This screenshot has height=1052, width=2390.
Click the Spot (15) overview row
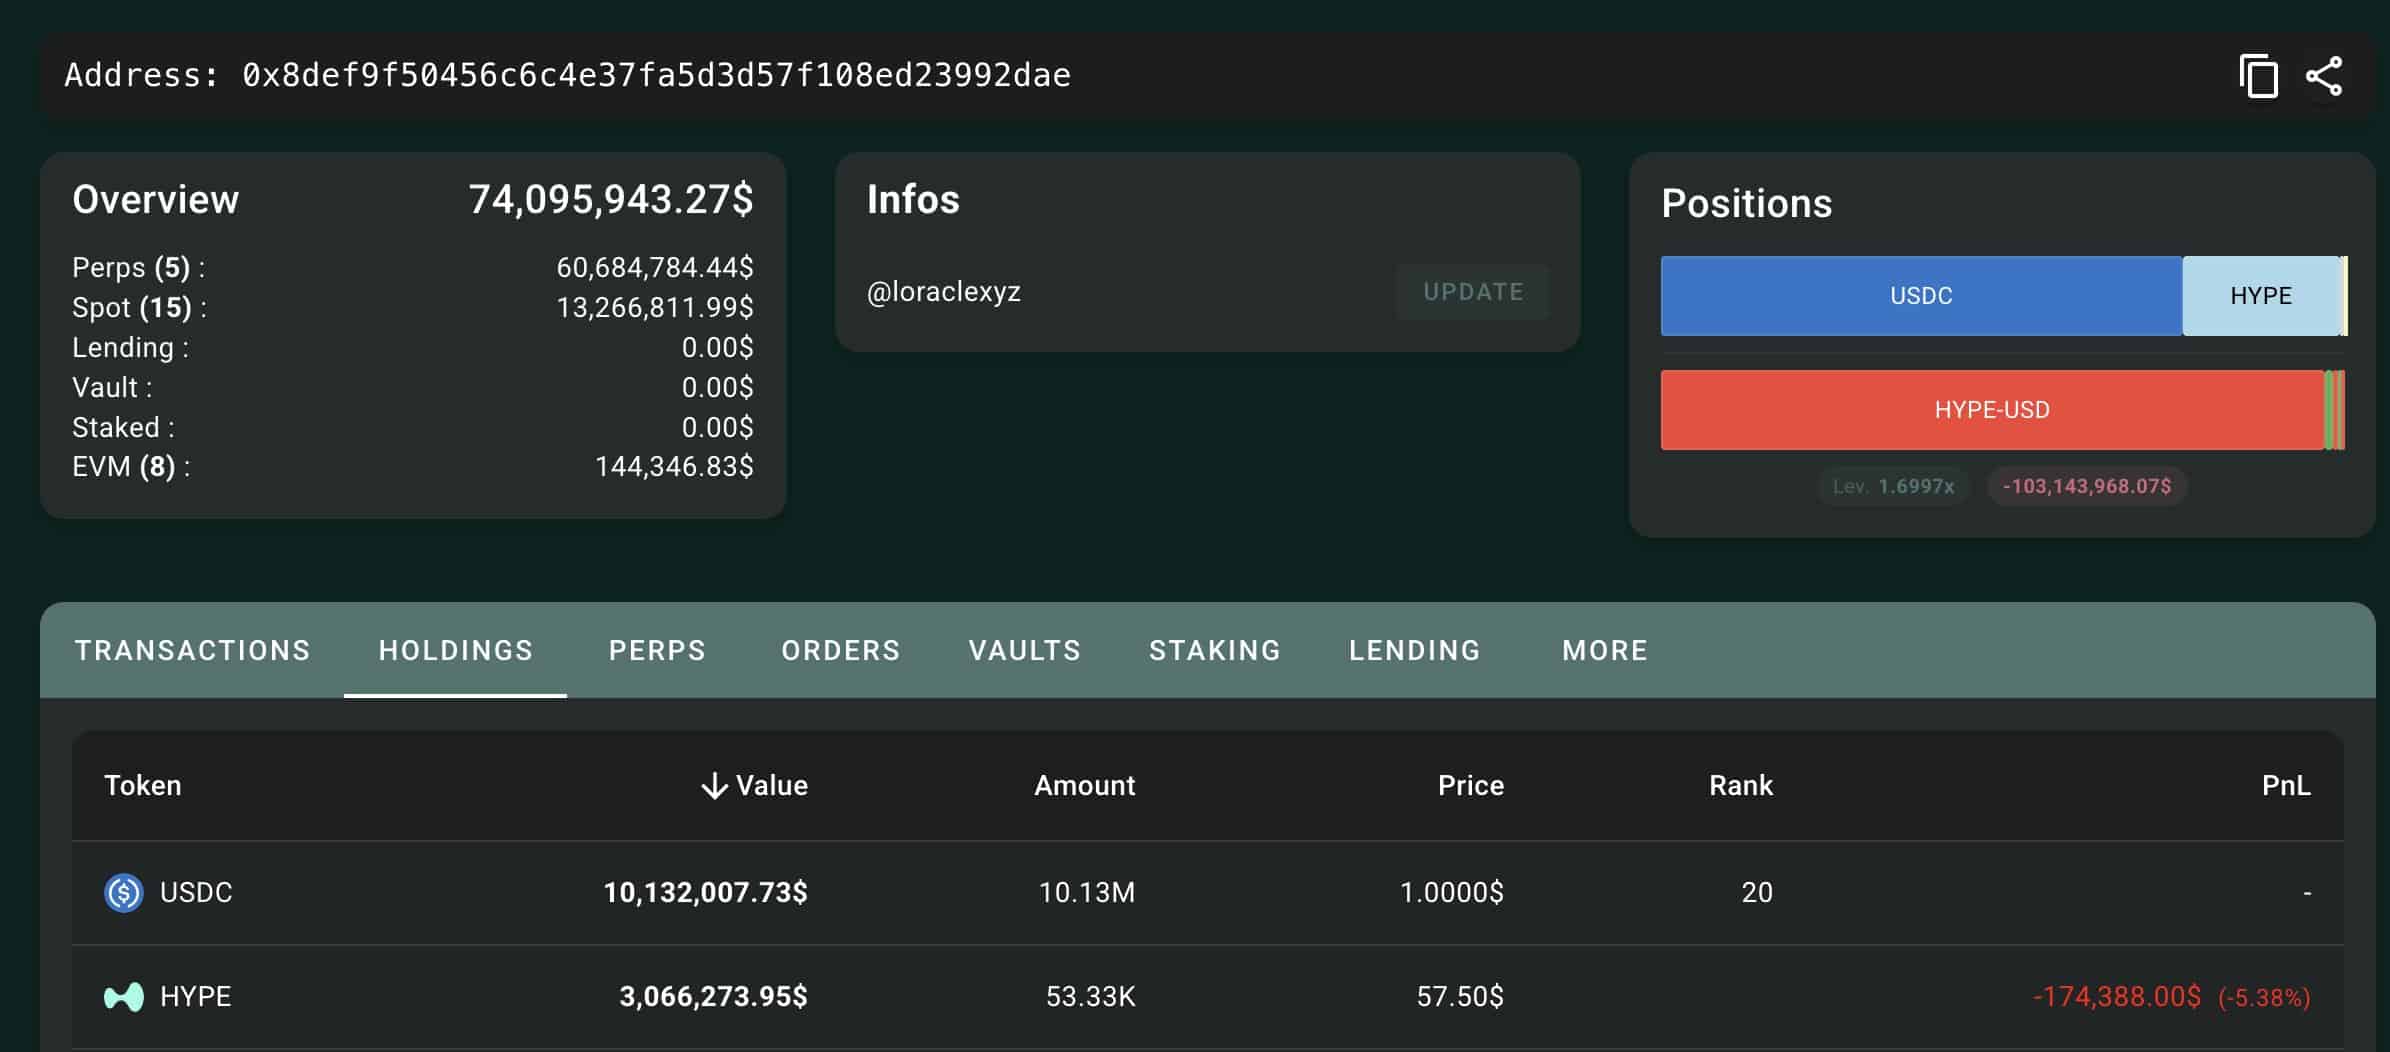click(413, 308)
